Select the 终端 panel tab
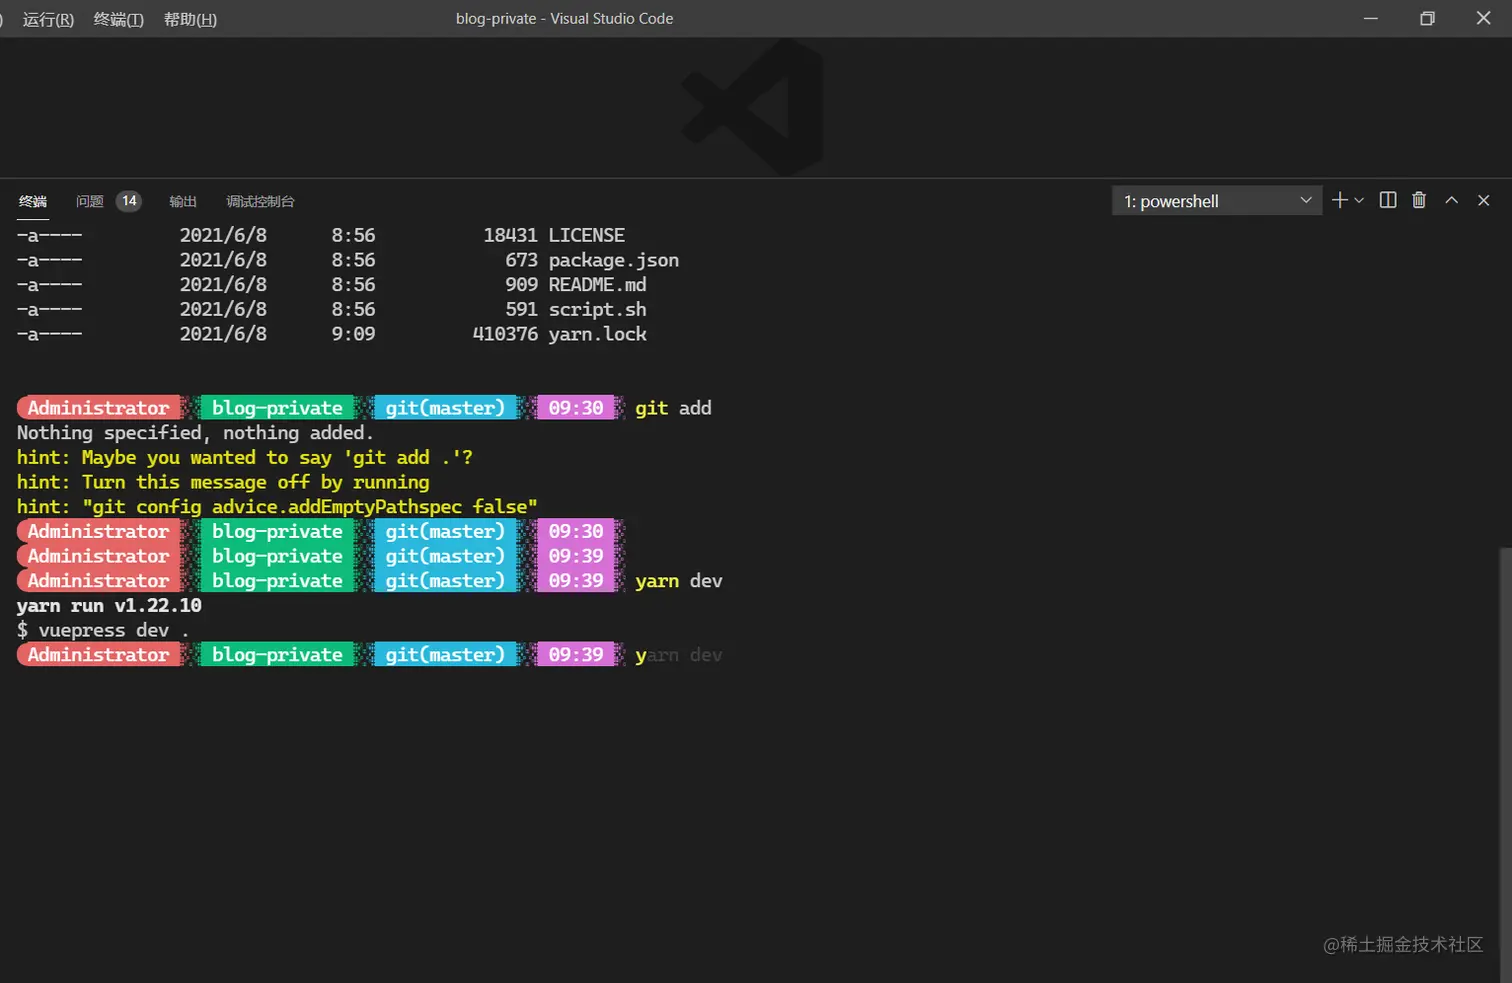 coord(33,201)
